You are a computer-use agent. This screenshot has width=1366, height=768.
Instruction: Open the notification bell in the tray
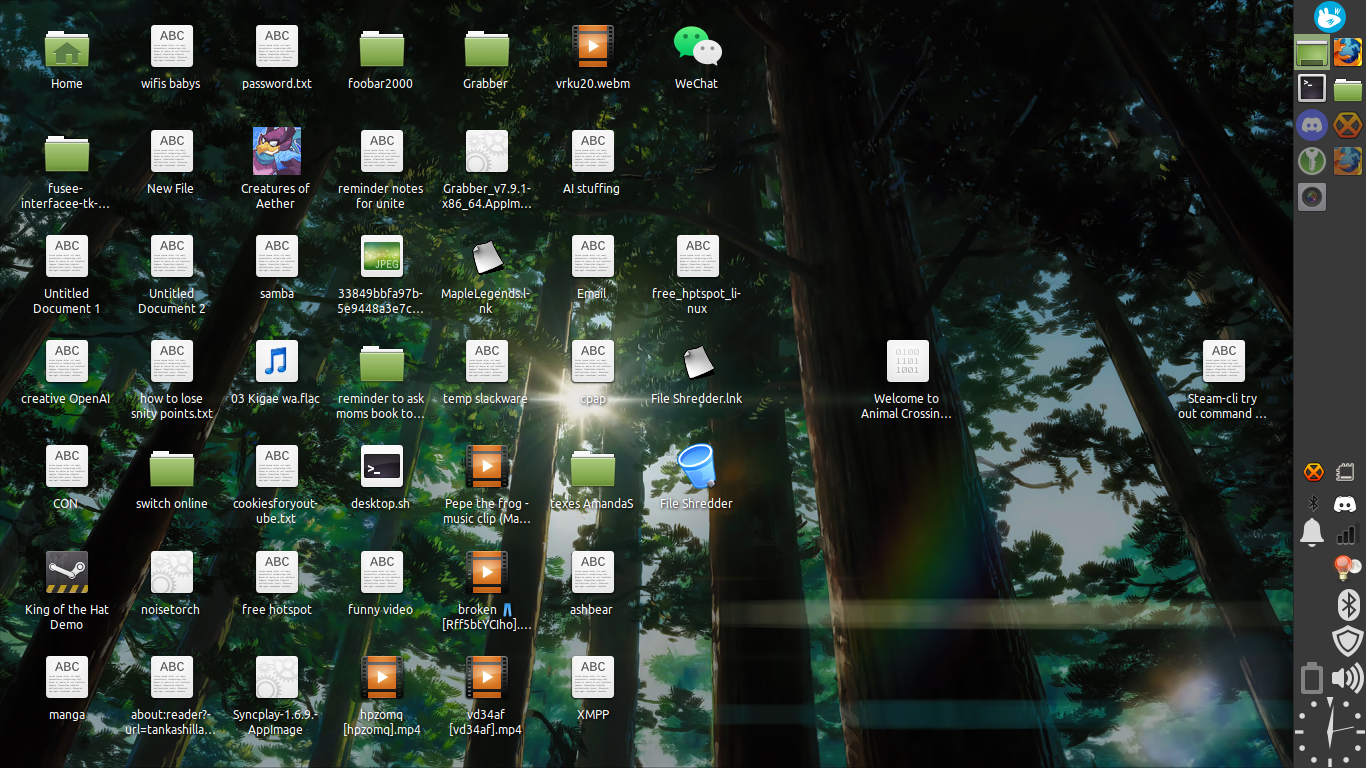[x=1312, y=533]
